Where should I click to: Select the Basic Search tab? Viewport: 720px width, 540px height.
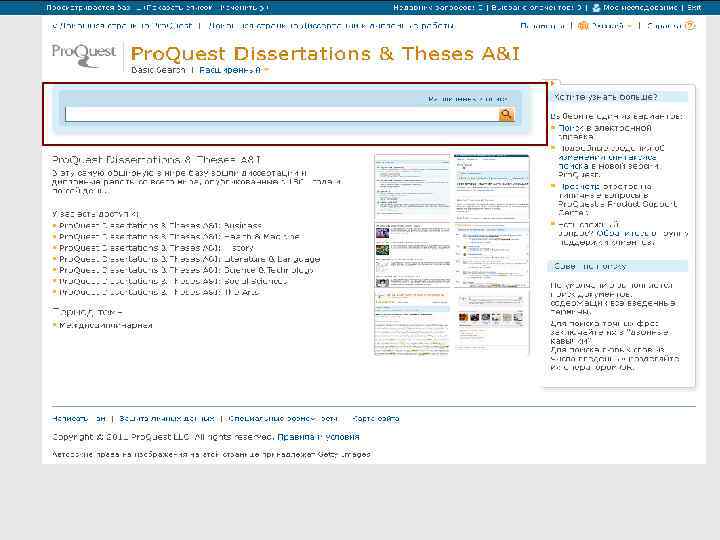pyautogui.click(x=158, y=70)
